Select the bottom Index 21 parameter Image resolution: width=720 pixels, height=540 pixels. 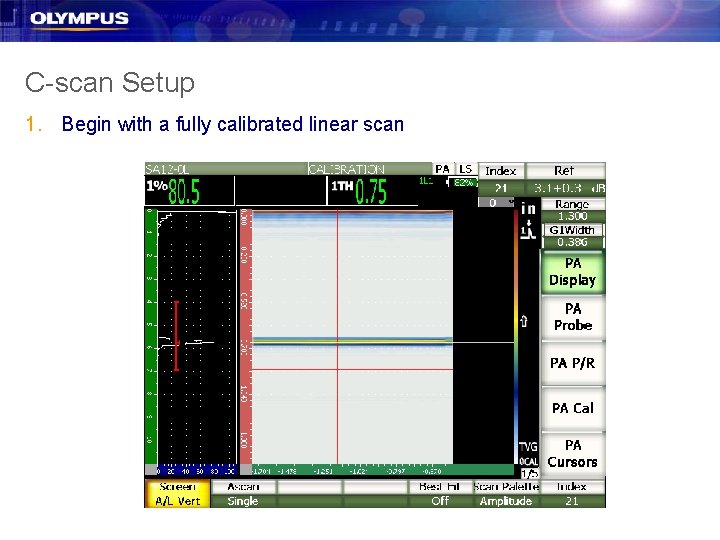572,494
